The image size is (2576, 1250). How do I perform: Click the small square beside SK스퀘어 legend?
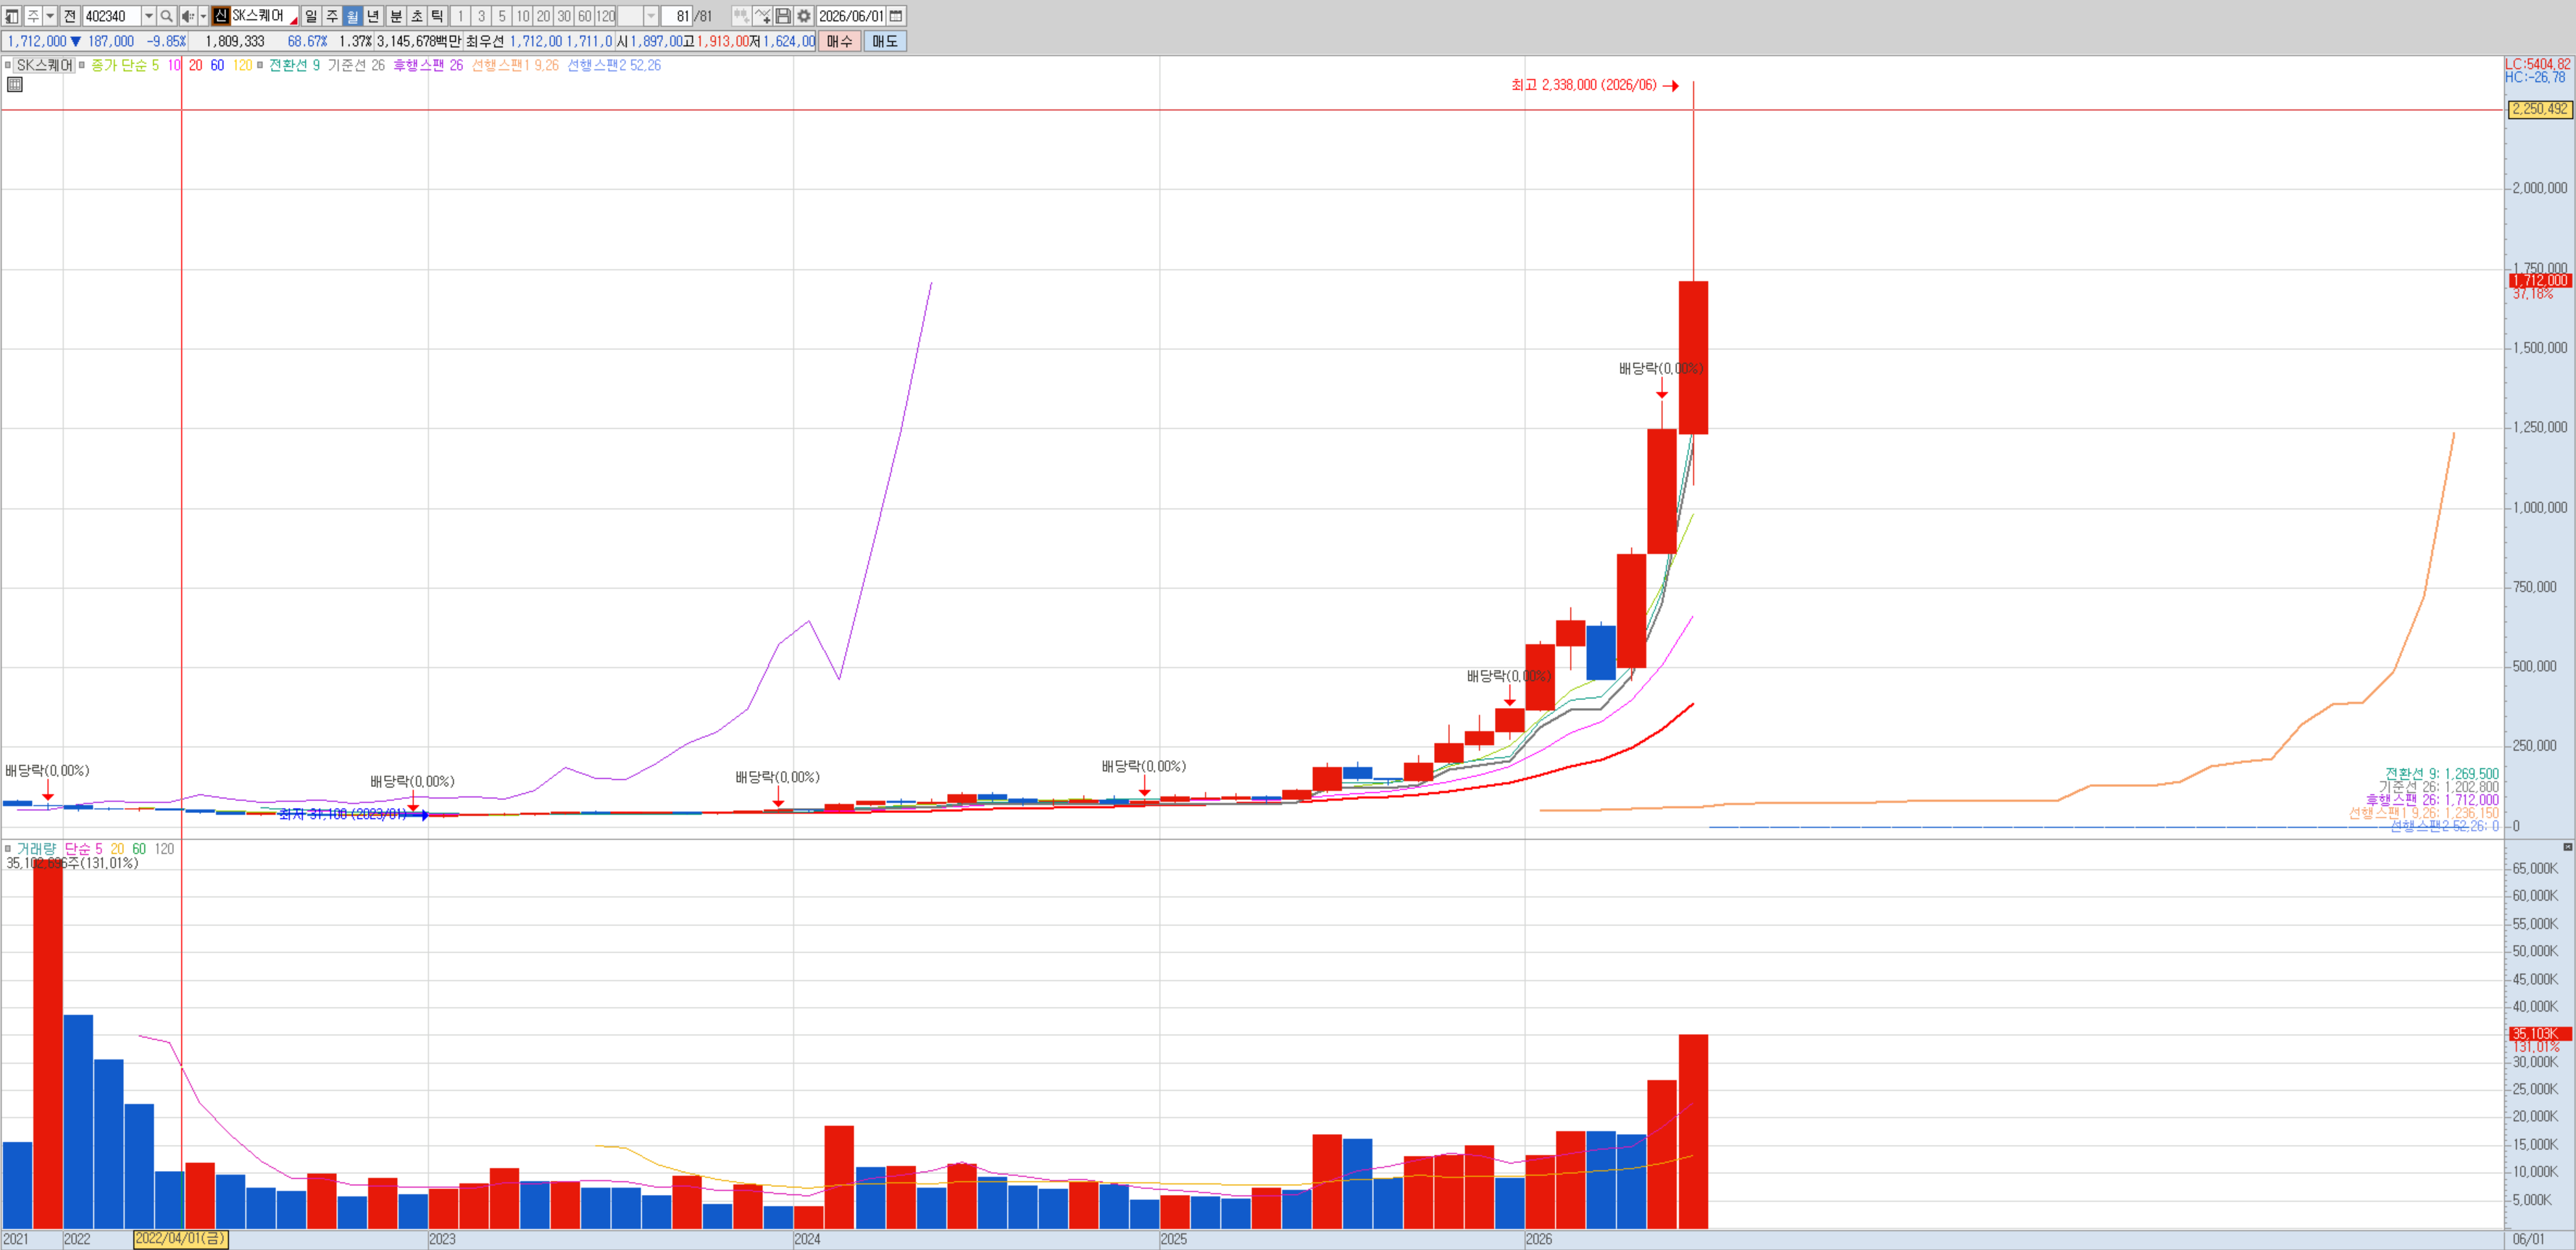tap(8, 65)
